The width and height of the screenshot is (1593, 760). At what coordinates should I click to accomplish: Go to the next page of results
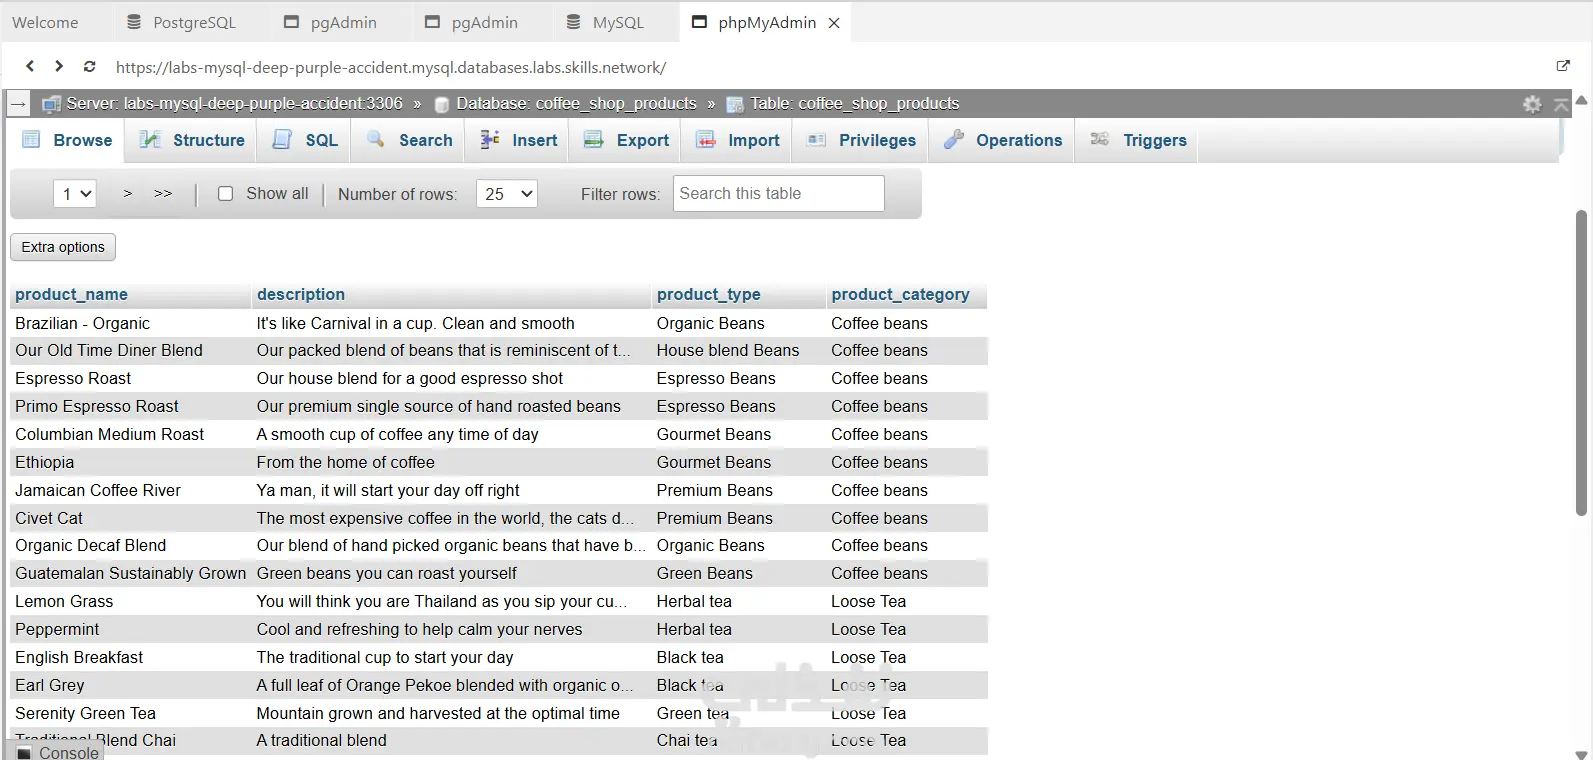tap(128, 194)
